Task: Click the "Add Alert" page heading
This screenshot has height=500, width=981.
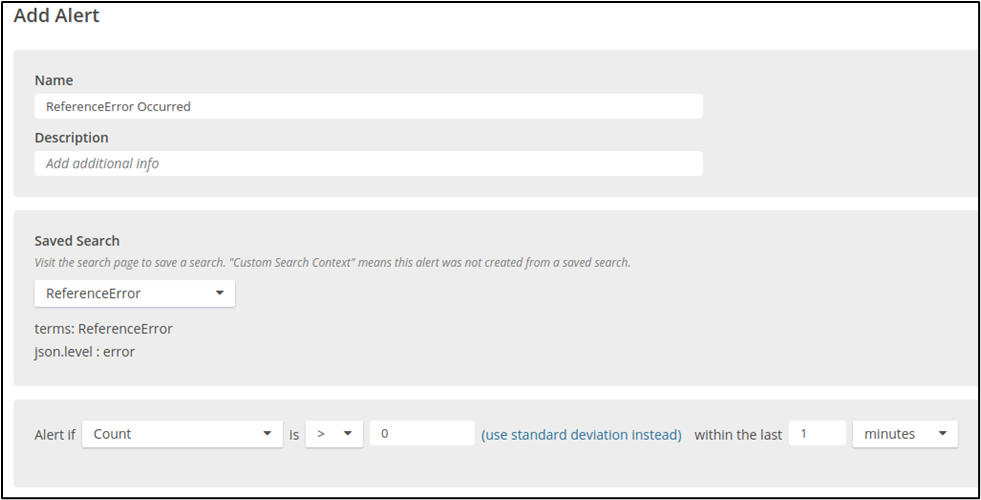Action: [57, 16]
